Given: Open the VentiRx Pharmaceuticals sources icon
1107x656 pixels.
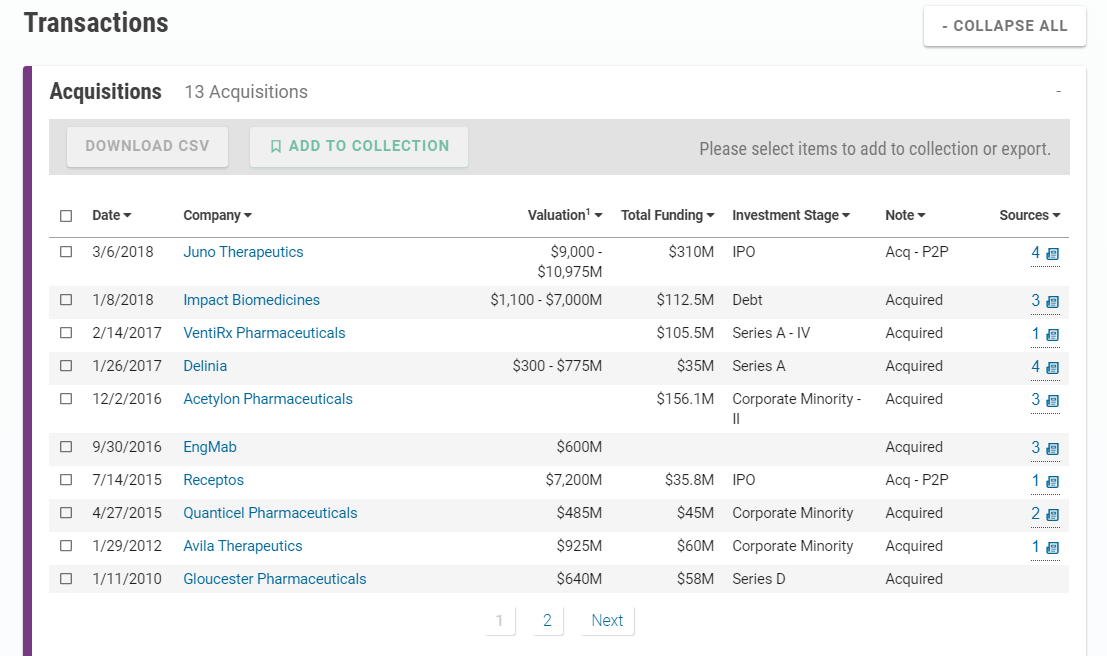Looking at the screenshot, I should pos(1052,335).
